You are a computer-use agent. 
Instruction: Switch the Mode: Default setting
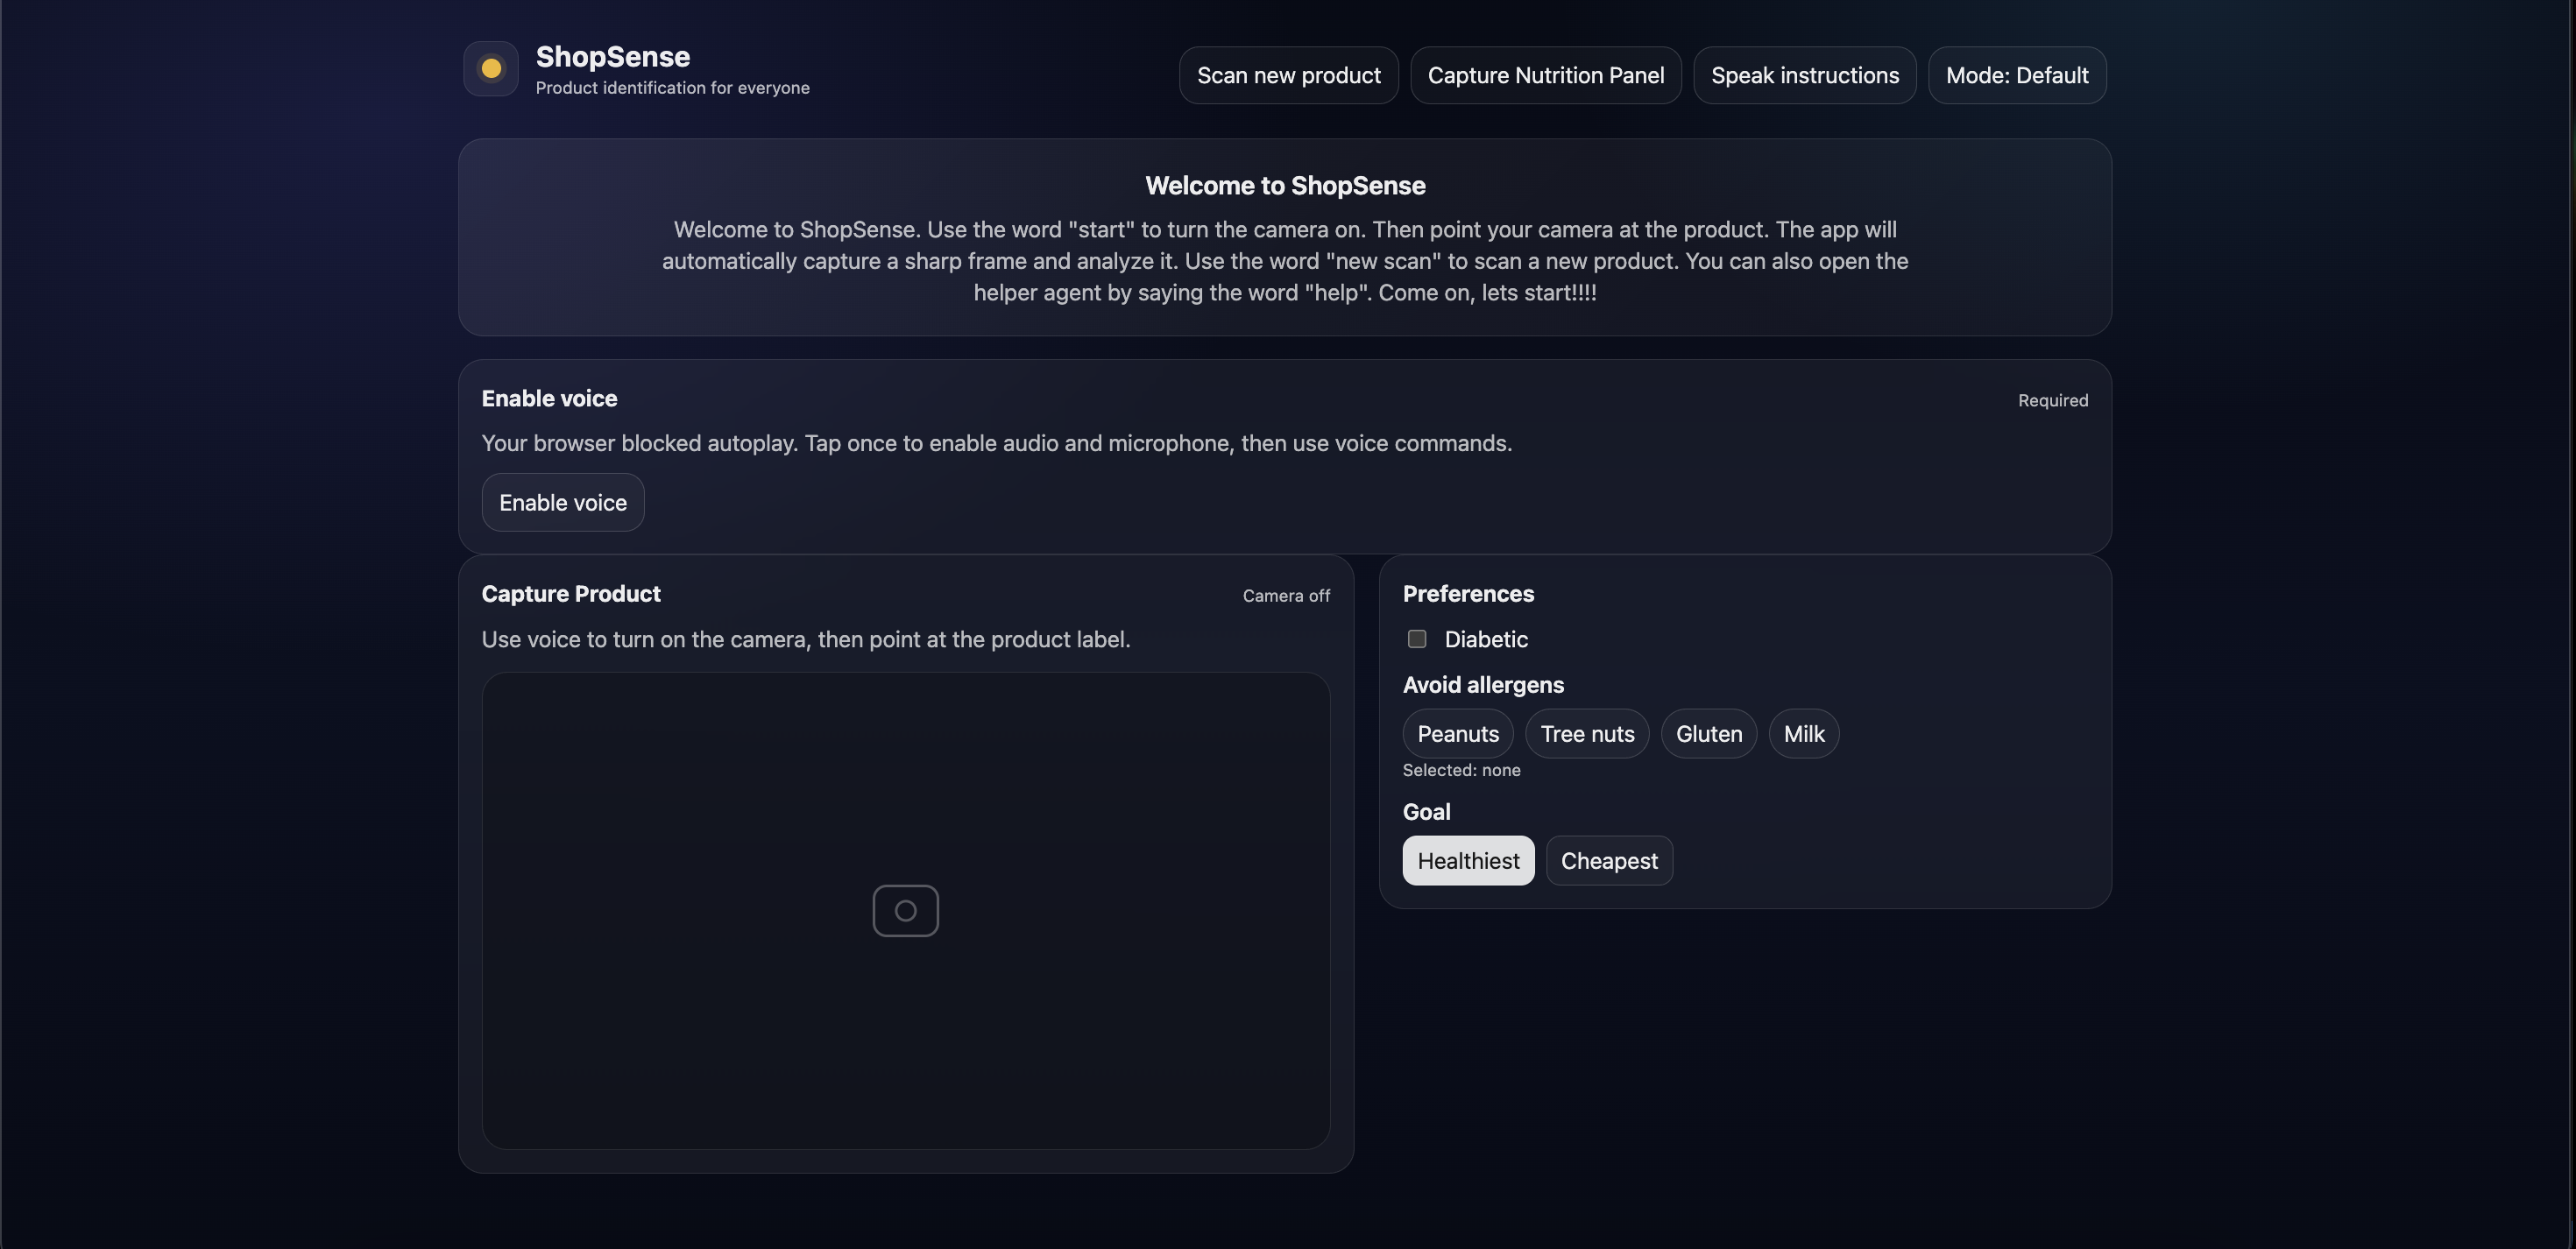[2016, 76]
